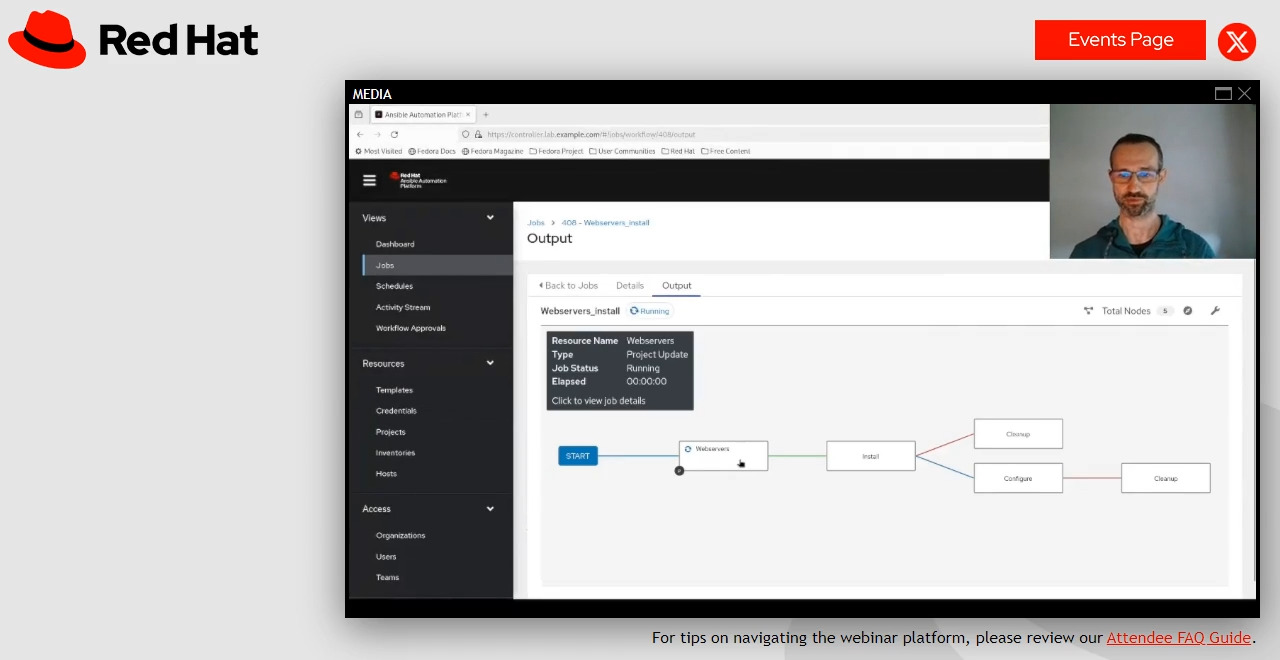Open the hamburger navigation menu

[x=369, y=181]
